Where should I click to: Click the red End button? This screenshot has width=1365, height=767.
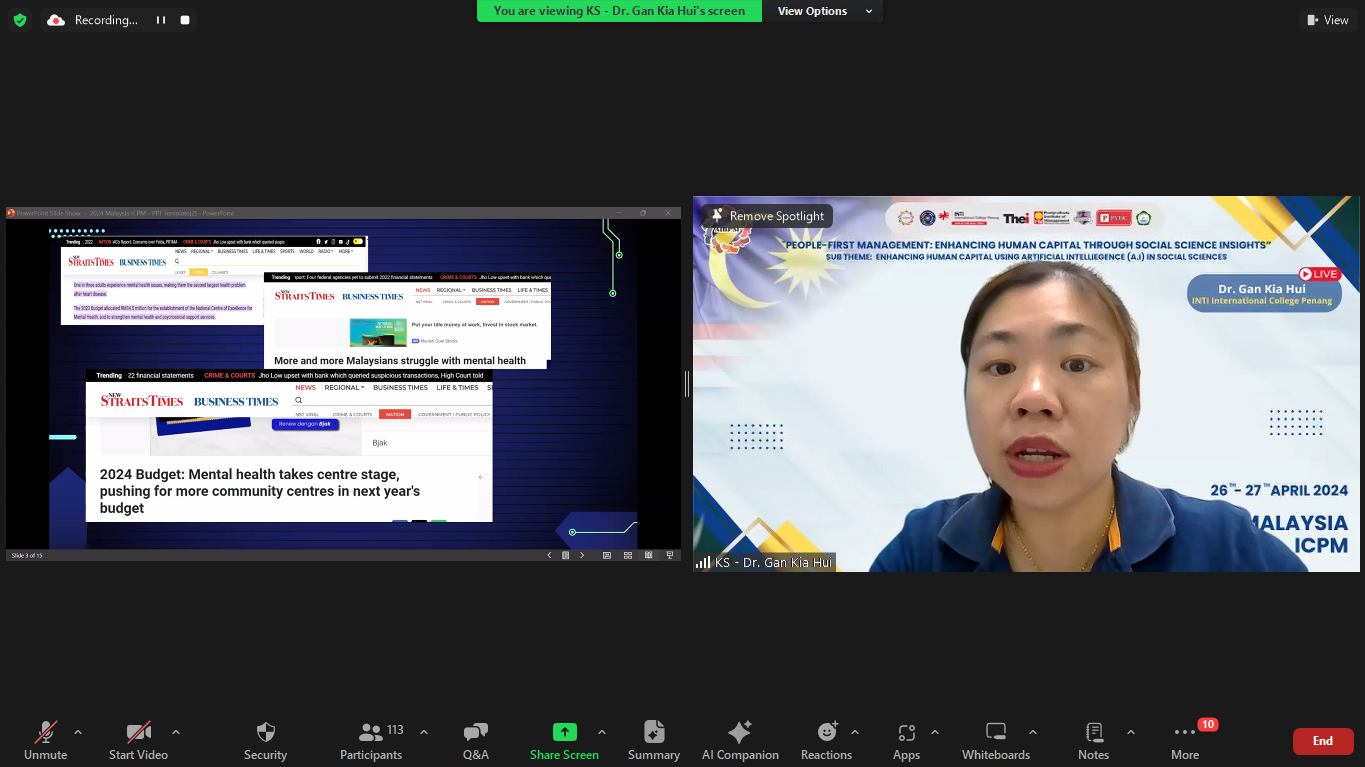coord(1323,741)
